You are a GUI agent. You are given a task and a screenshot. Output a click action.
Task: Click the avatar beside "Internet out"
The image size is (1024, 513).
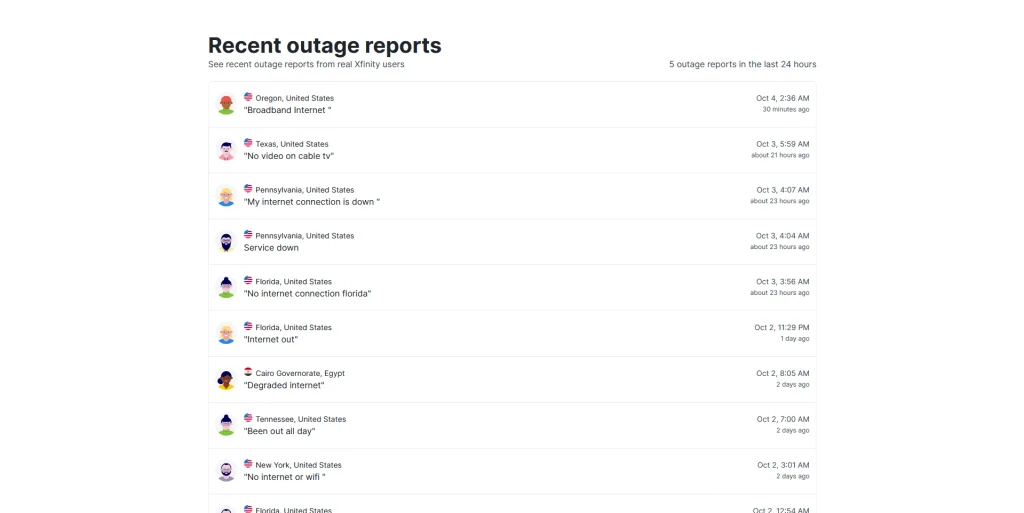(x=226, y=334)
